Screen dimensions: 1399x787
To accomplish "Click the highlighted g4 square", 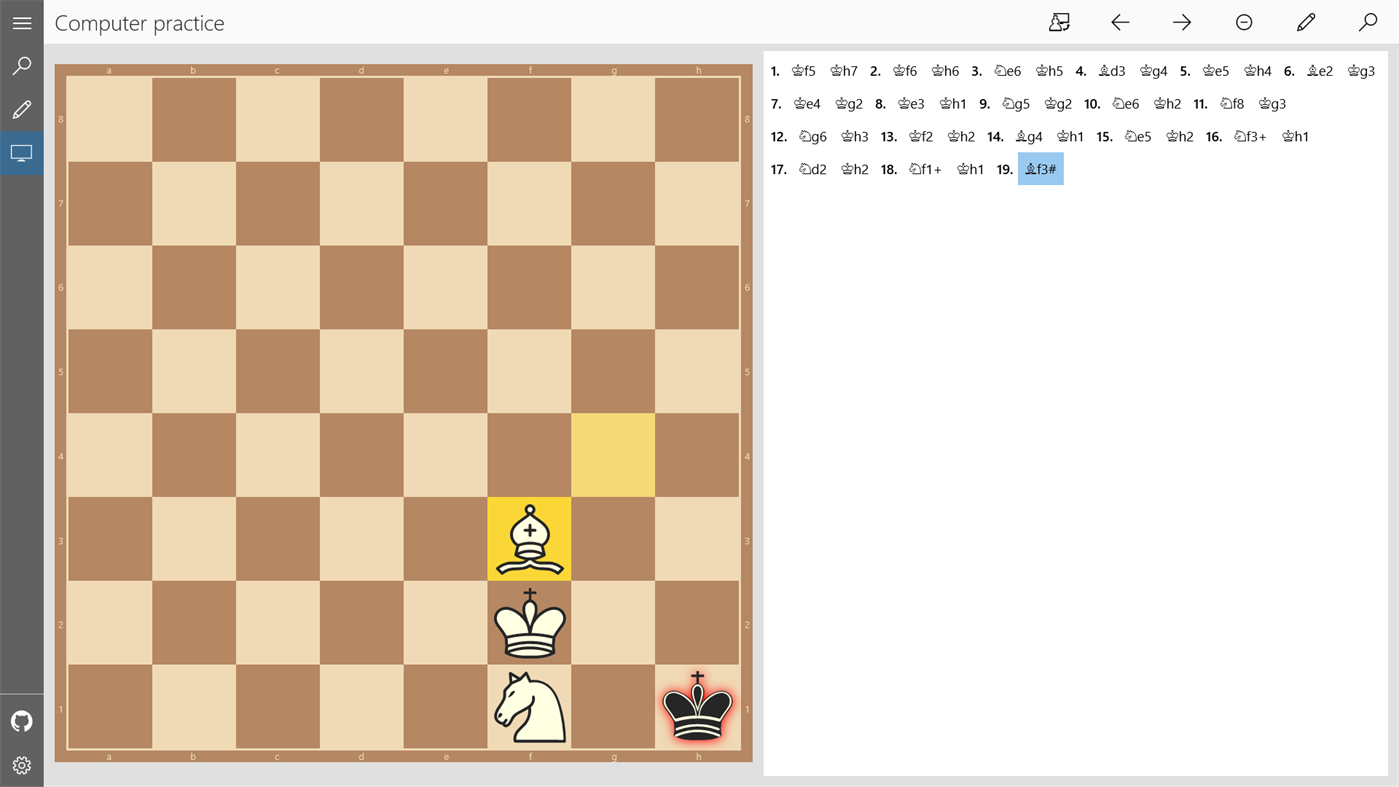I will (x=613, y=455).
